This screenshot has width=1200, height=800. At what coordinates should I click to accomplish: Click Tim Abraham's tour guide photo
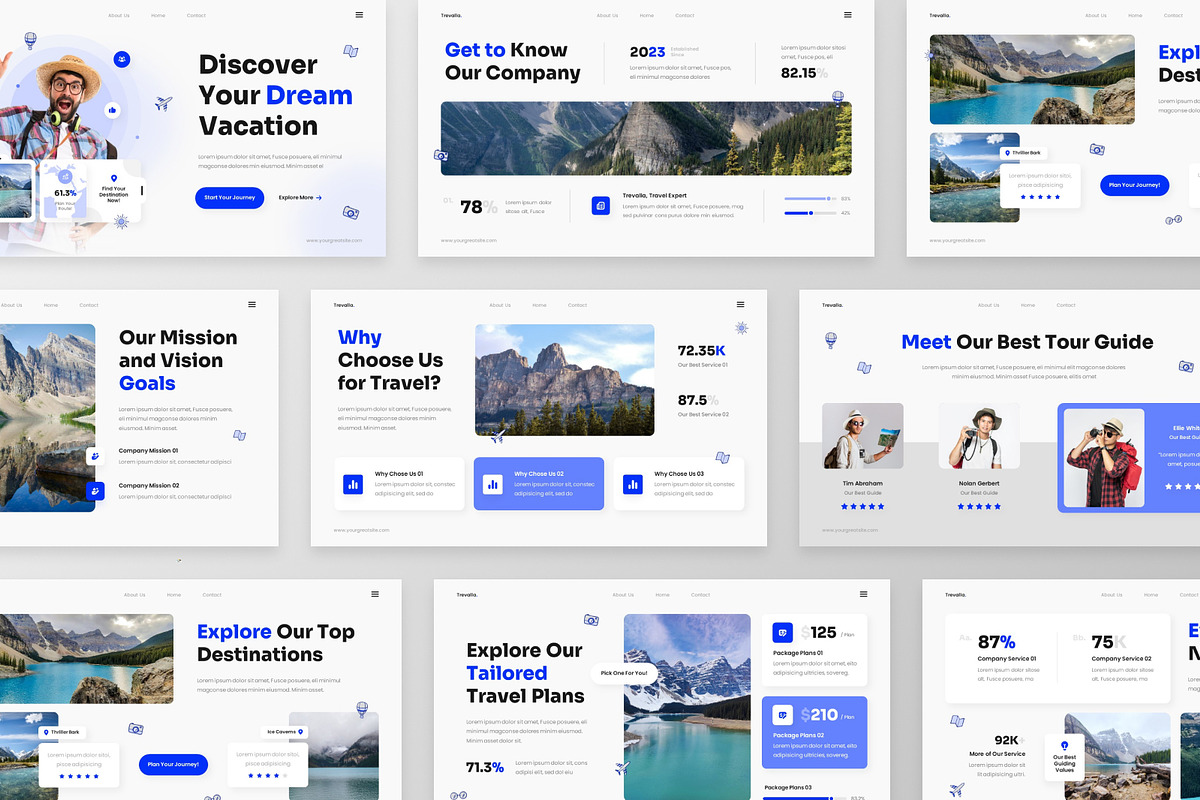tap(863, 436)
